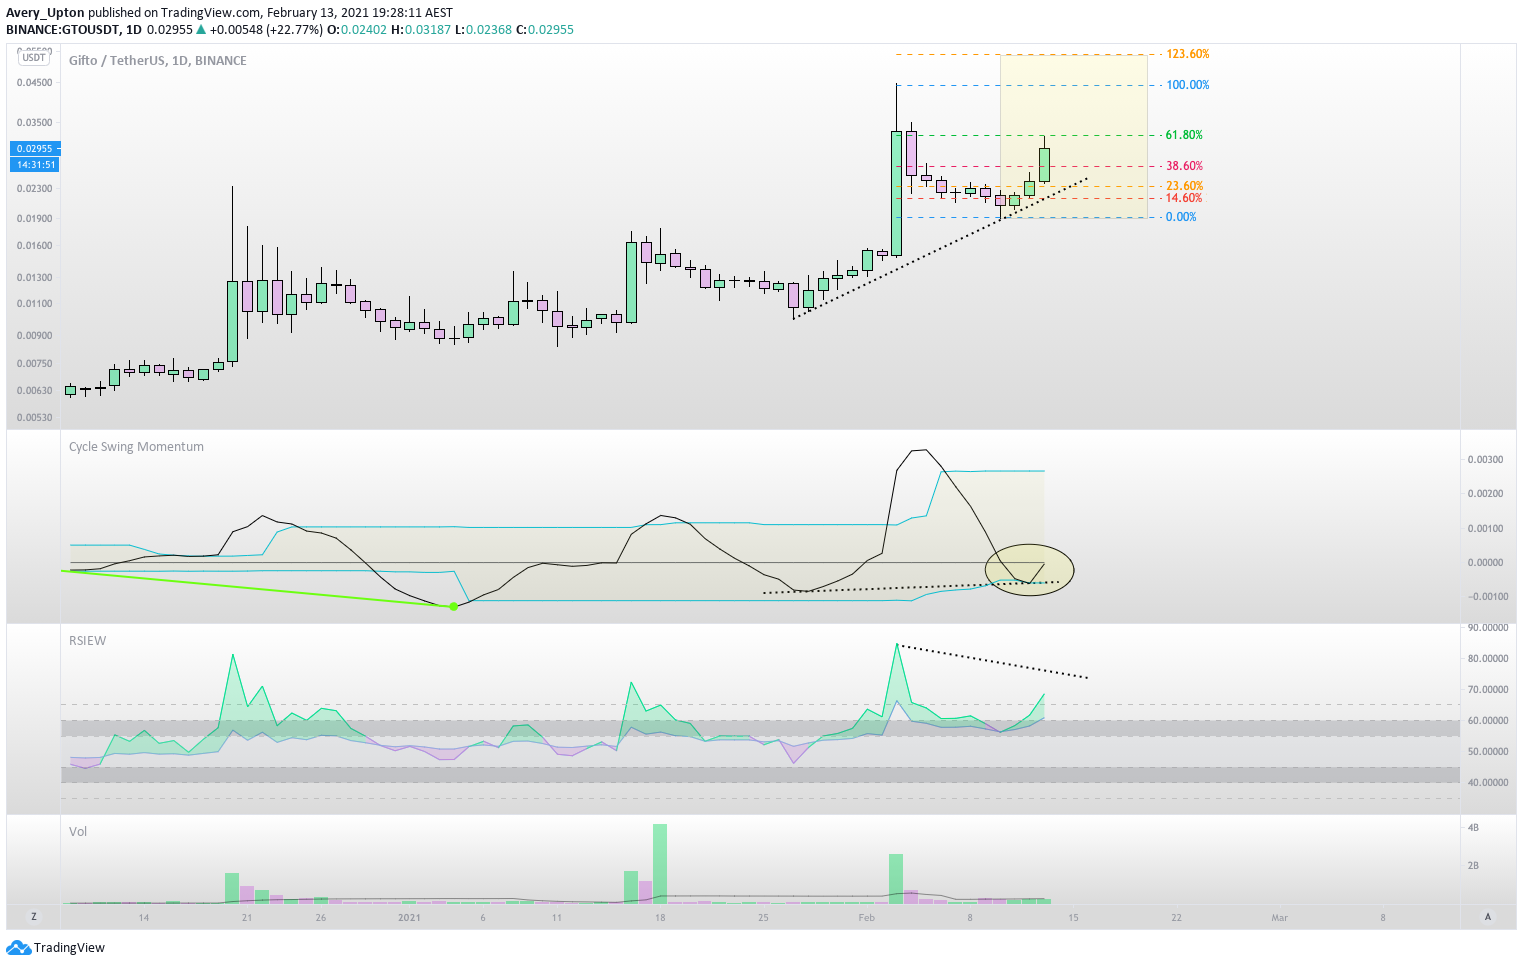Toggle the auto scale A button
This screenshot has width=1523, height=966.
[x=1488, y=917]
